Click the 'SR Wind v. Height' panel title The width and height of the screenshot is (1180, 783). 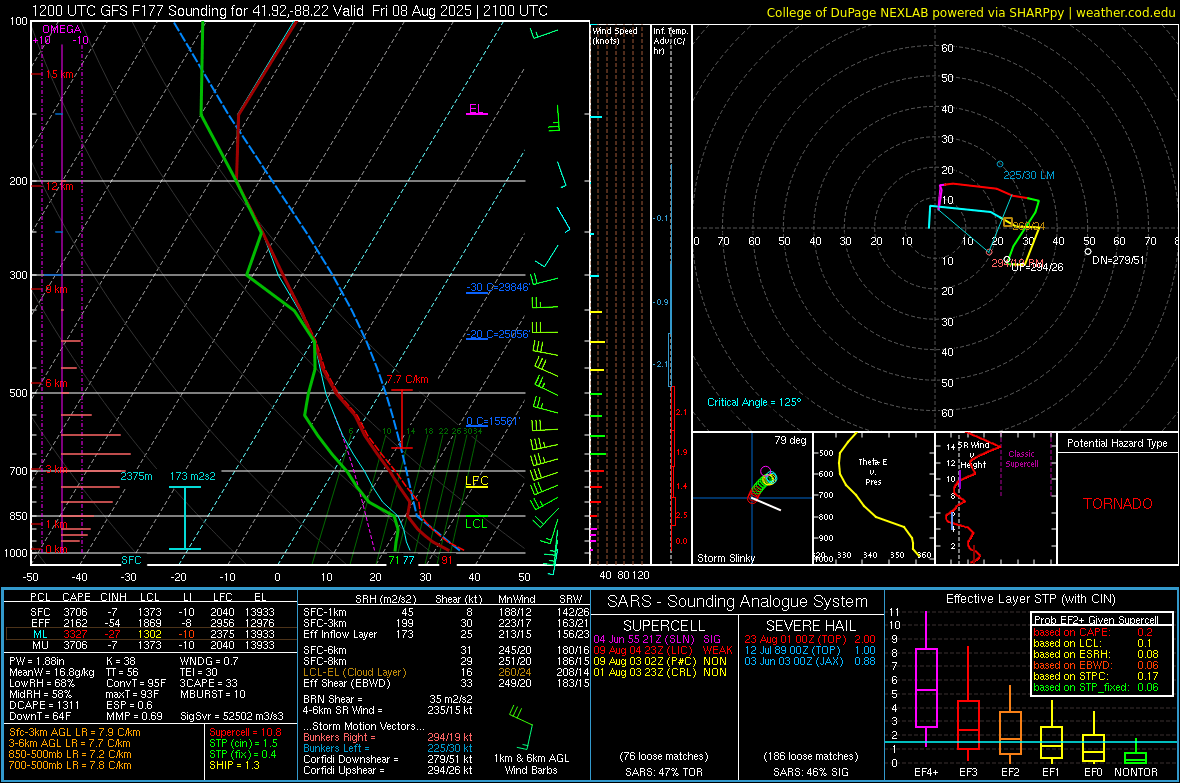(973, 455)
